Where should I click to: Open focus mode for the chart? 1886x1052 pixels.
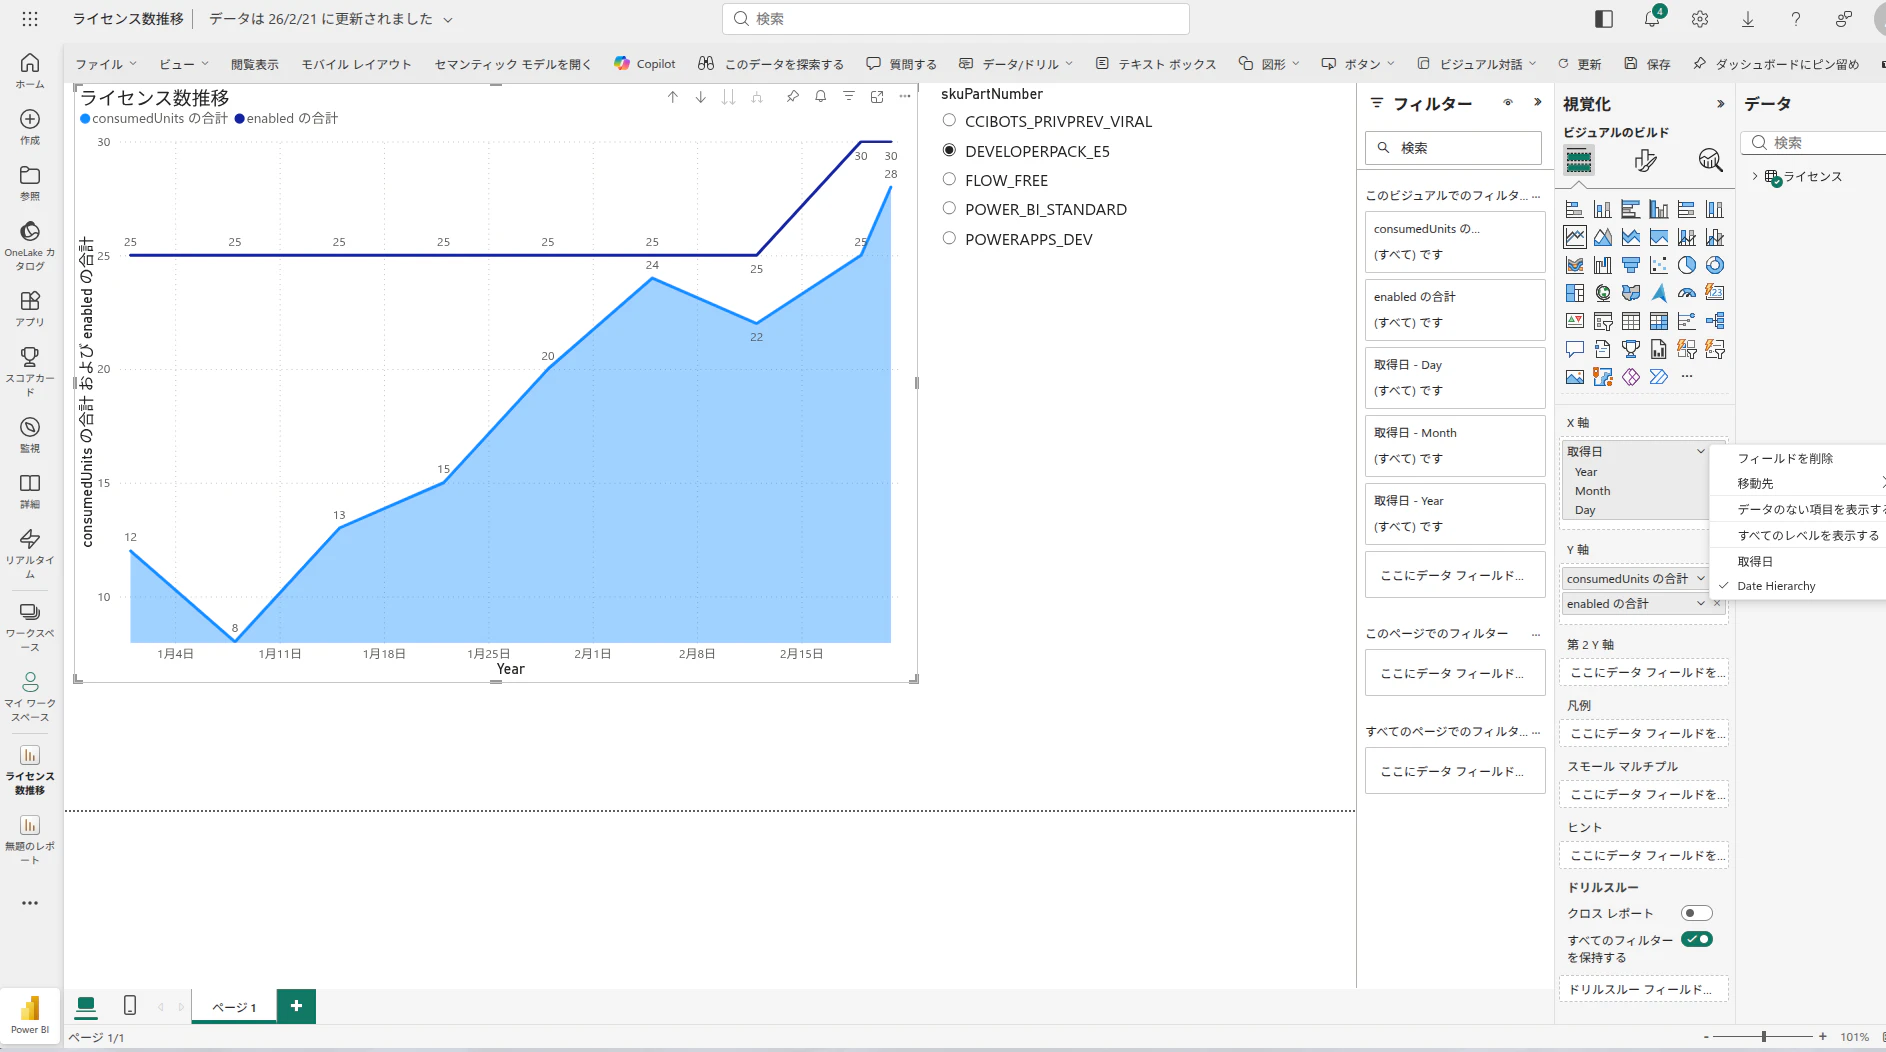tap(877, 97)
